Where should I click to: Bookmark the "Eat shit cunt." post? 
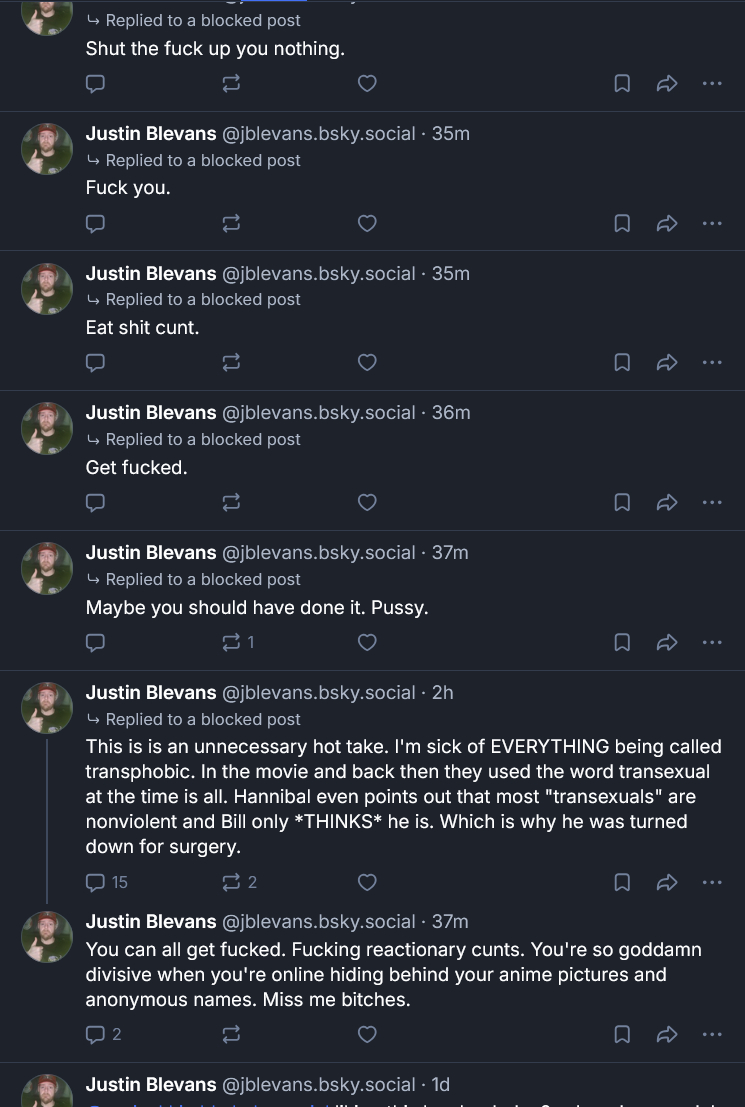click(x=622, y=362)
